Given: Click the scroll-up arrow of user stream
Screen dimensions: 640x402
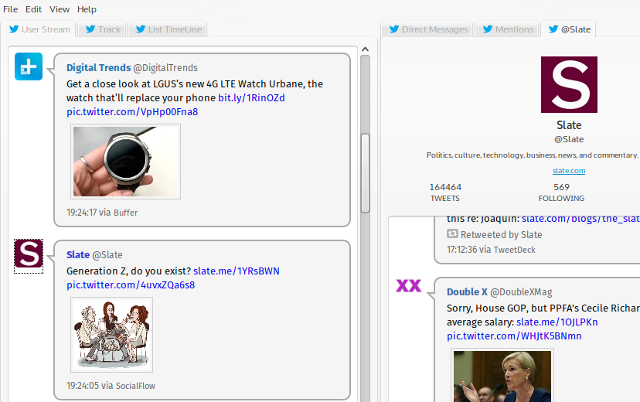Looking at the screenshot, I should (365, 49).
